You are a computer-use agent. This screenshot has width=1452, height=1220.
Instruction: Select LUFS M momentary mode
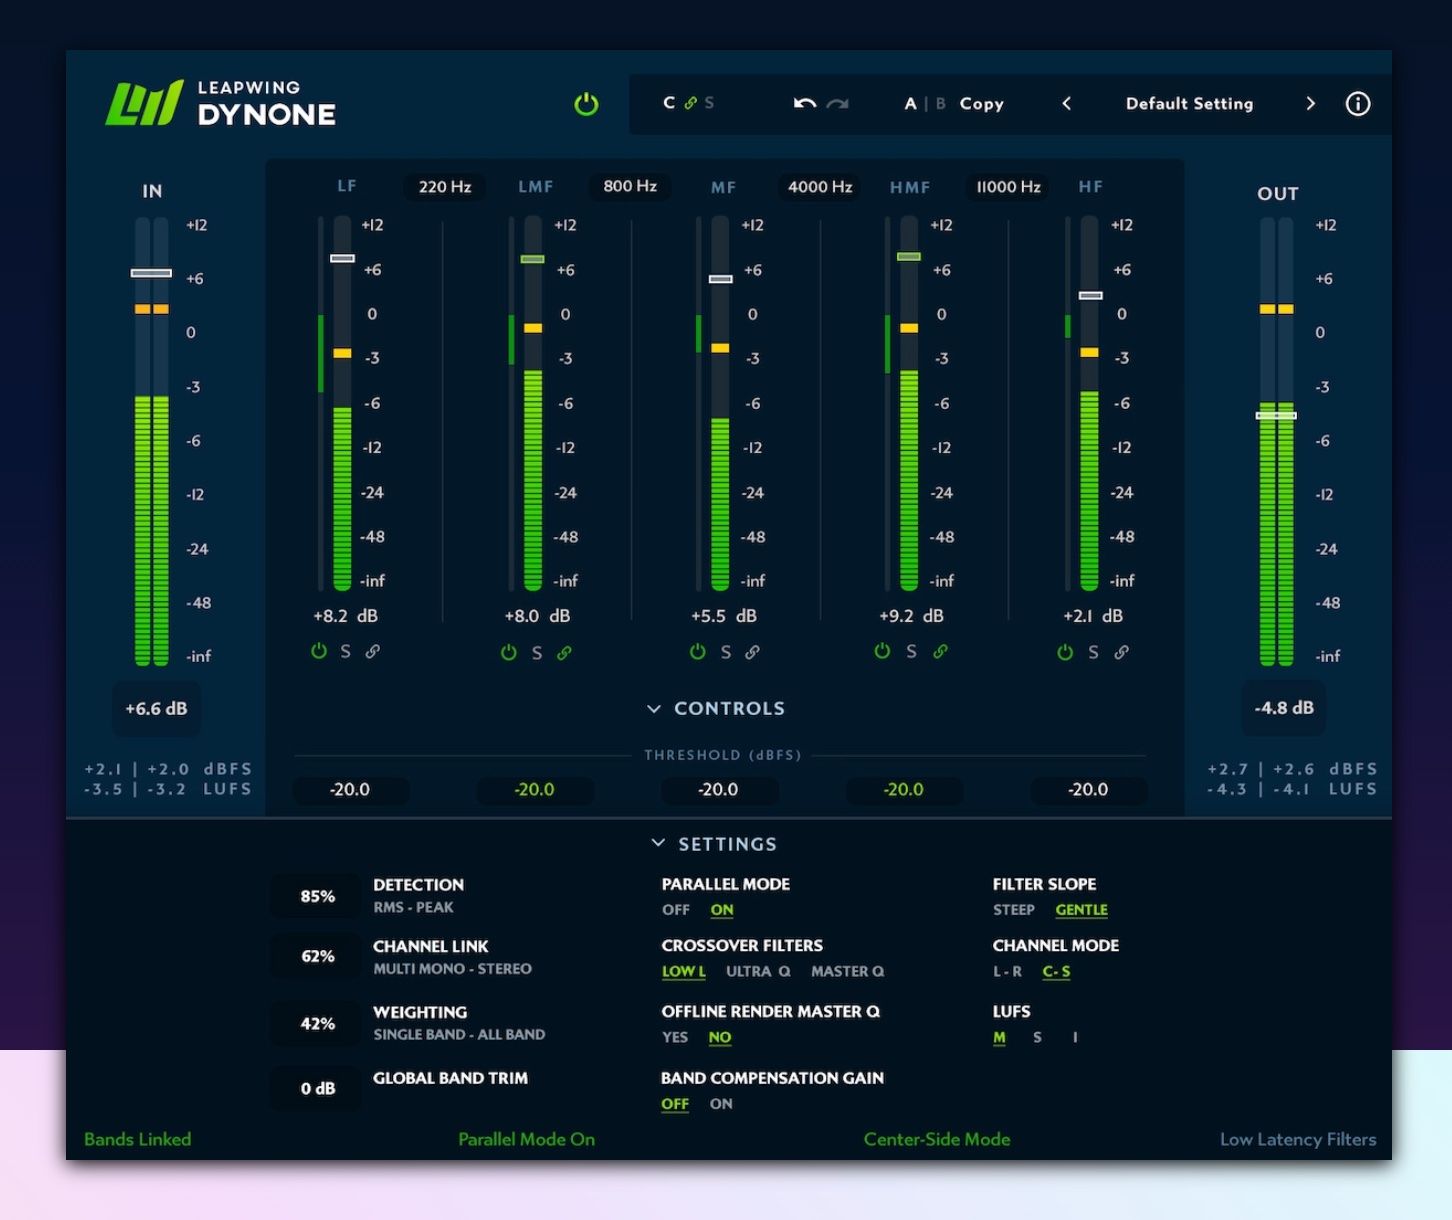[999, 1037]
